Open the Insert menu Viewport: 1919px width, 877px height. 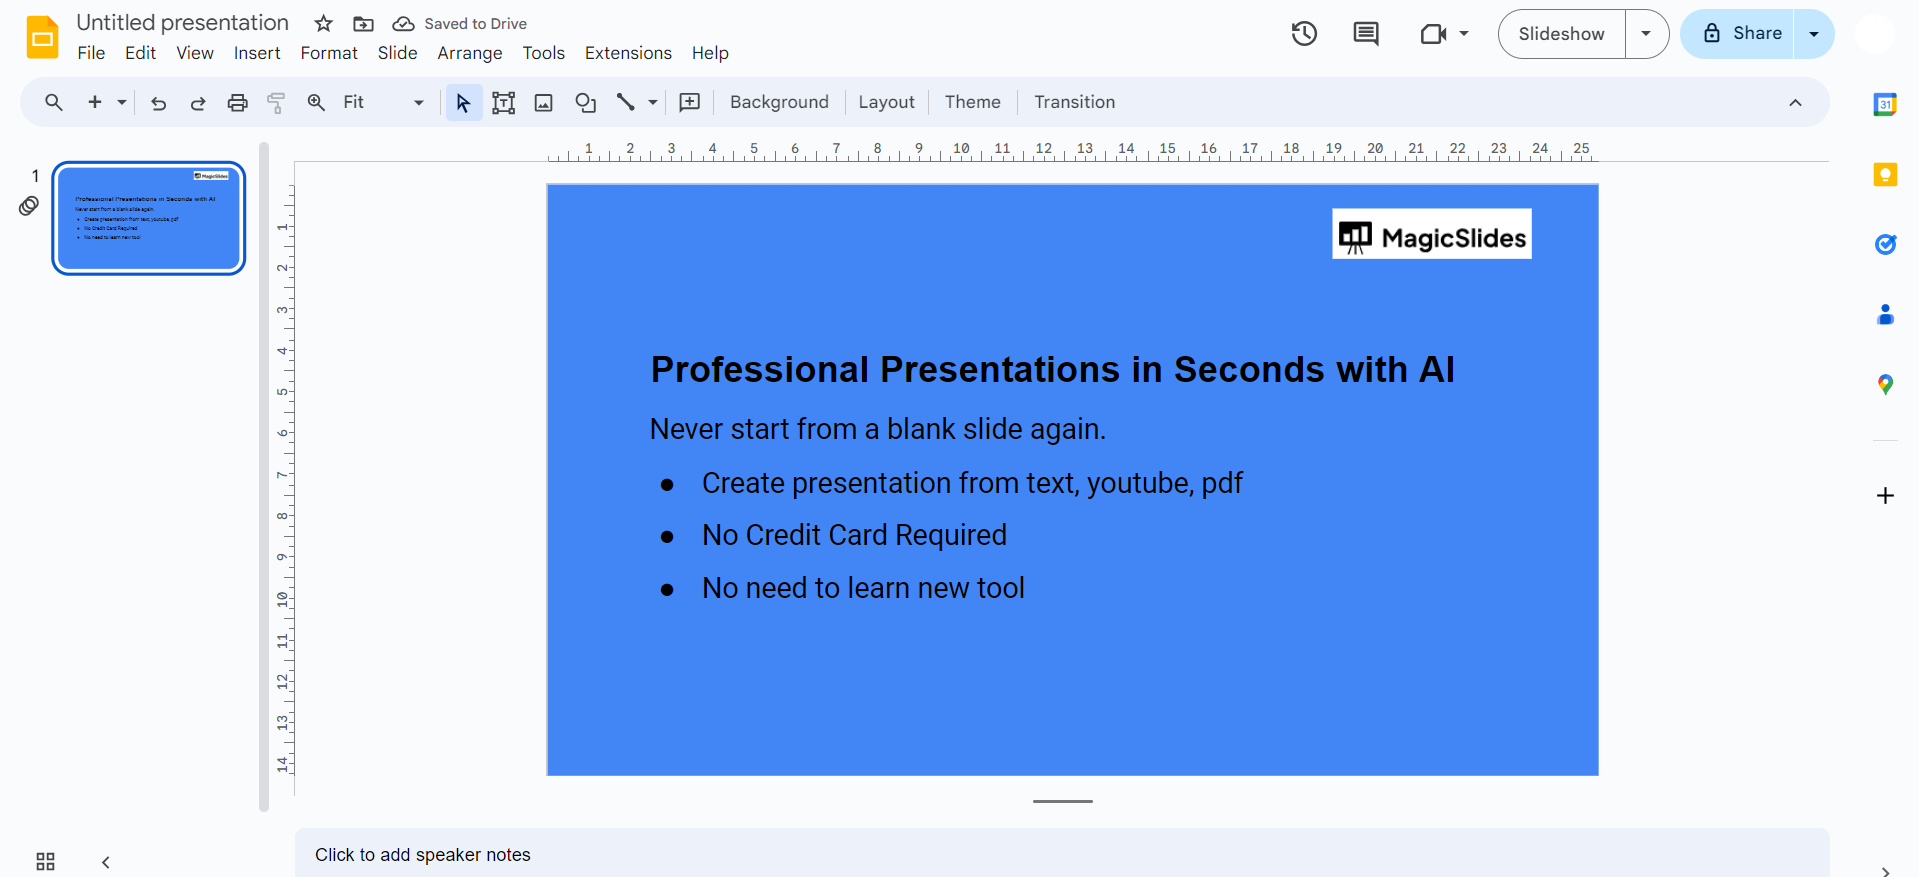[x=257, y=53]
